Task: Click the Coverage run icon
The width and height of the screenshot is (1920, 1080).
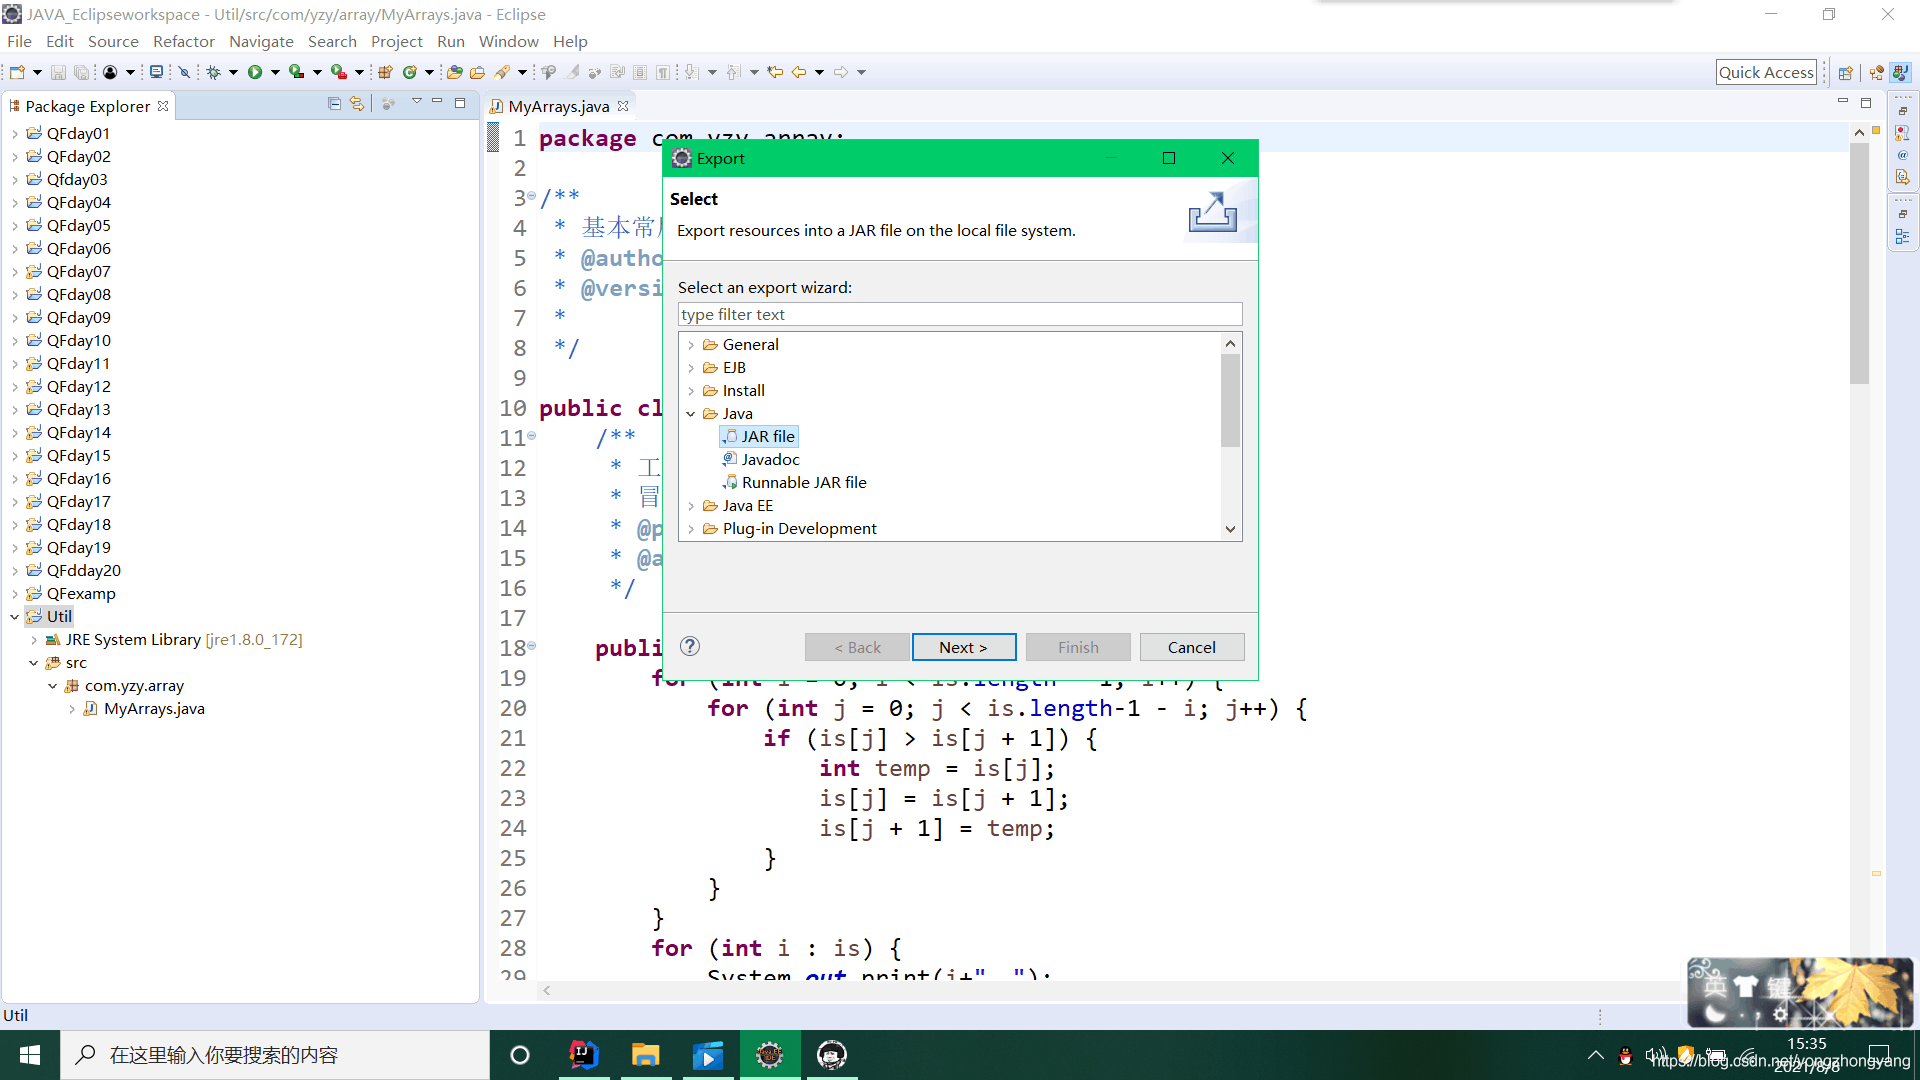Action: [296, 72]
